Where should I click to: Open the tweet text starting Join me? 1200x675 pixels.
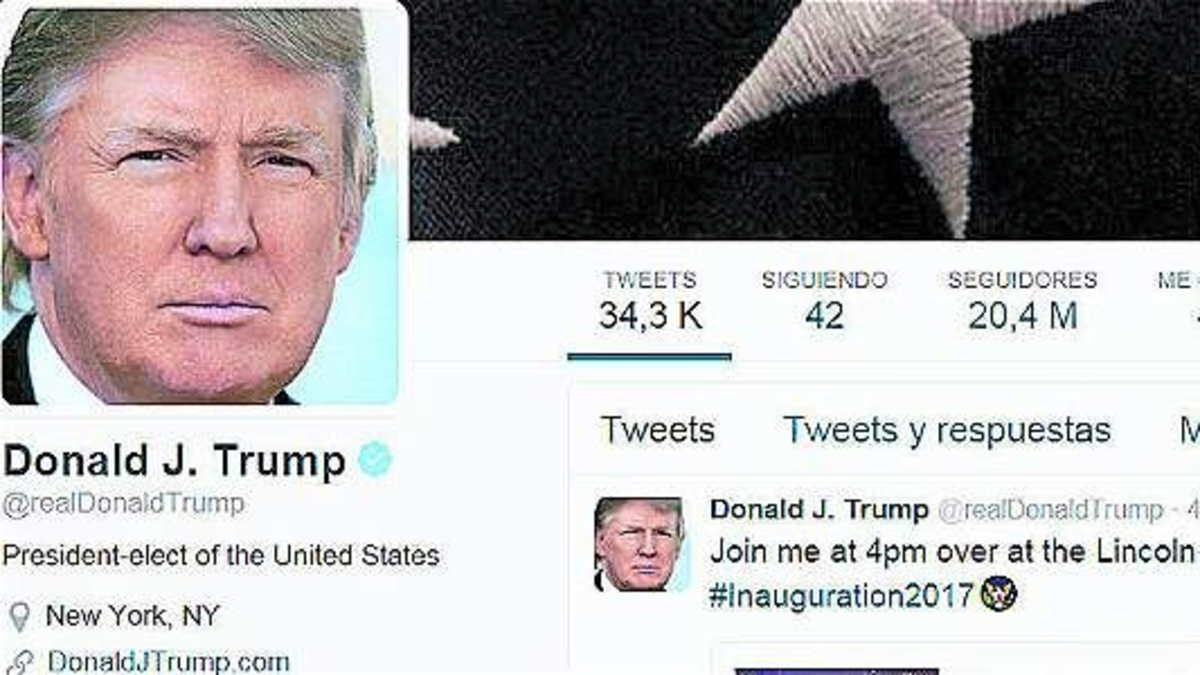point(954,551)
